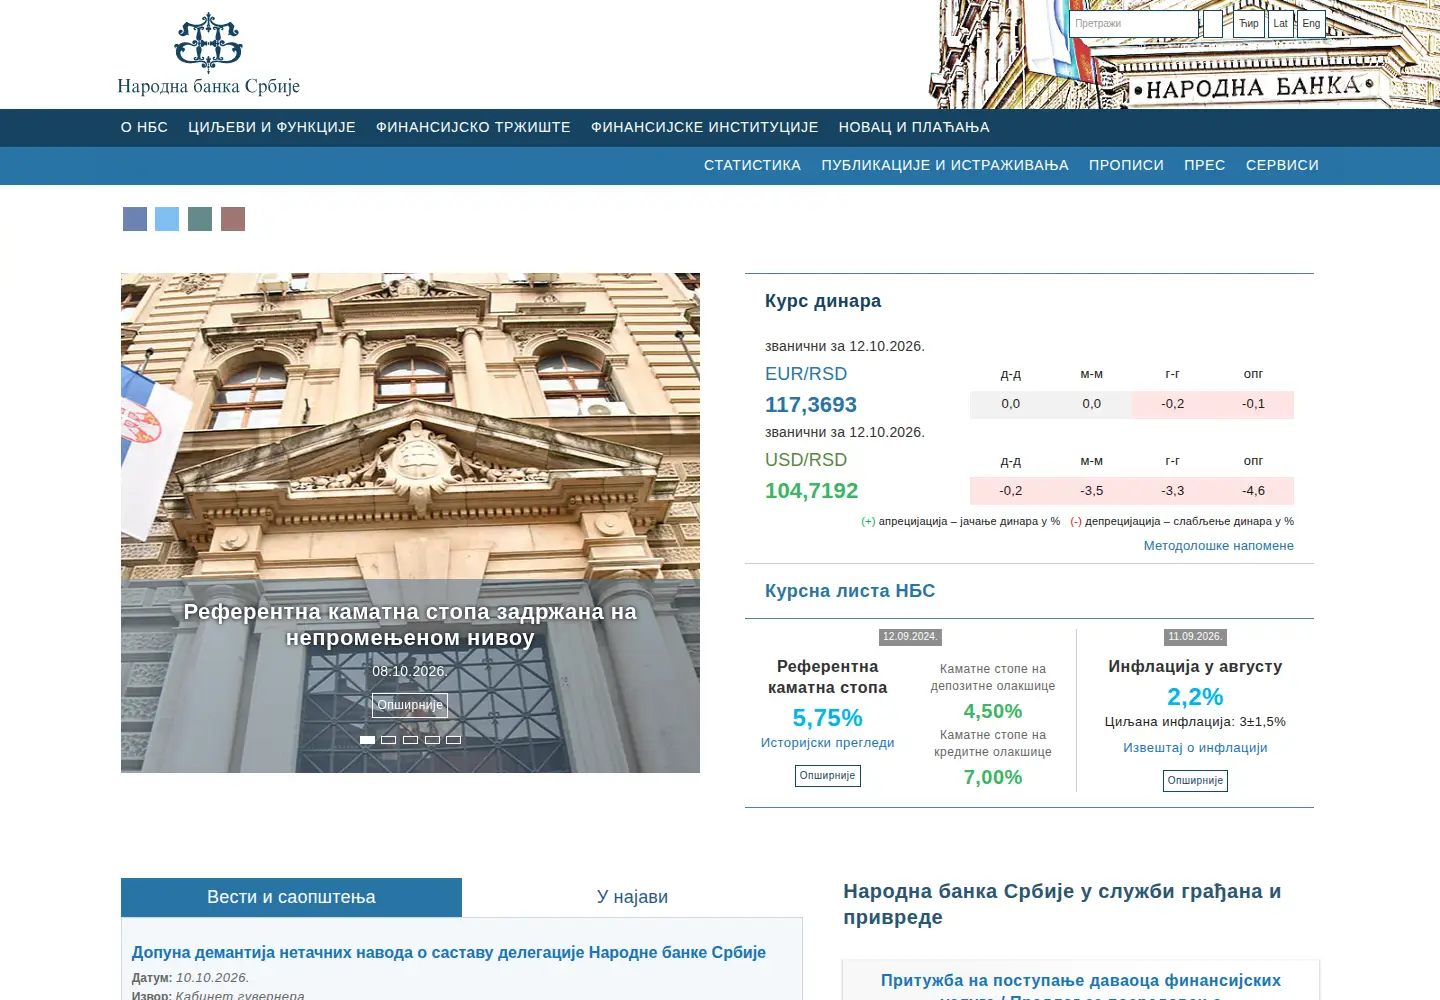
Task: Select second carousel slide indicator
Action: (389, 740)
